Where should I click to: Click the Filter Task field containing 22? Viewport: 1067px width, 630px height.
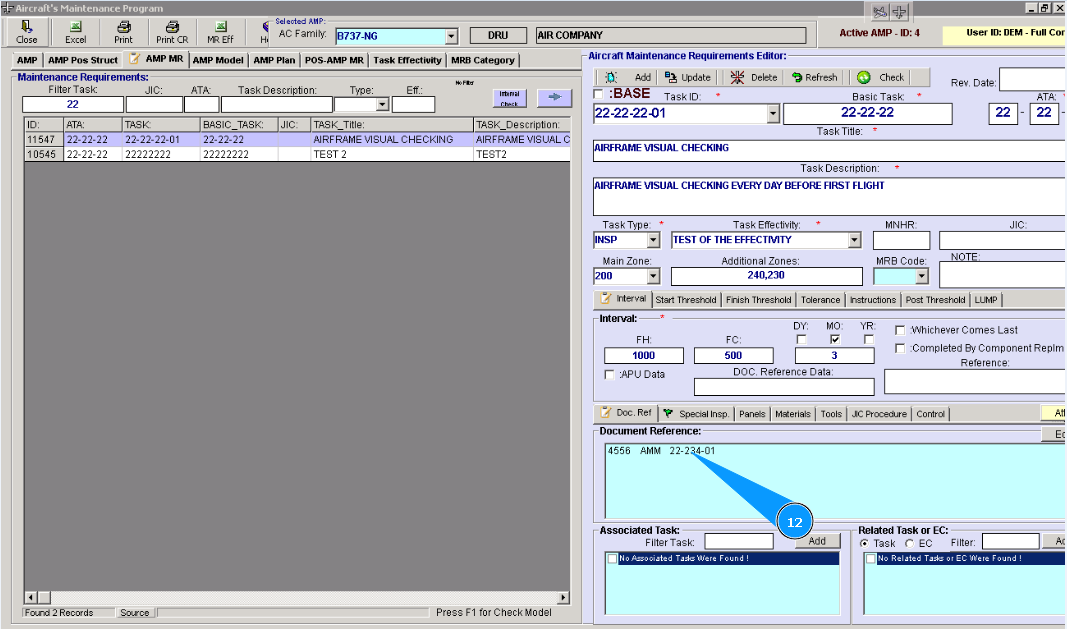pyautogui.click(x=73, y=104)
